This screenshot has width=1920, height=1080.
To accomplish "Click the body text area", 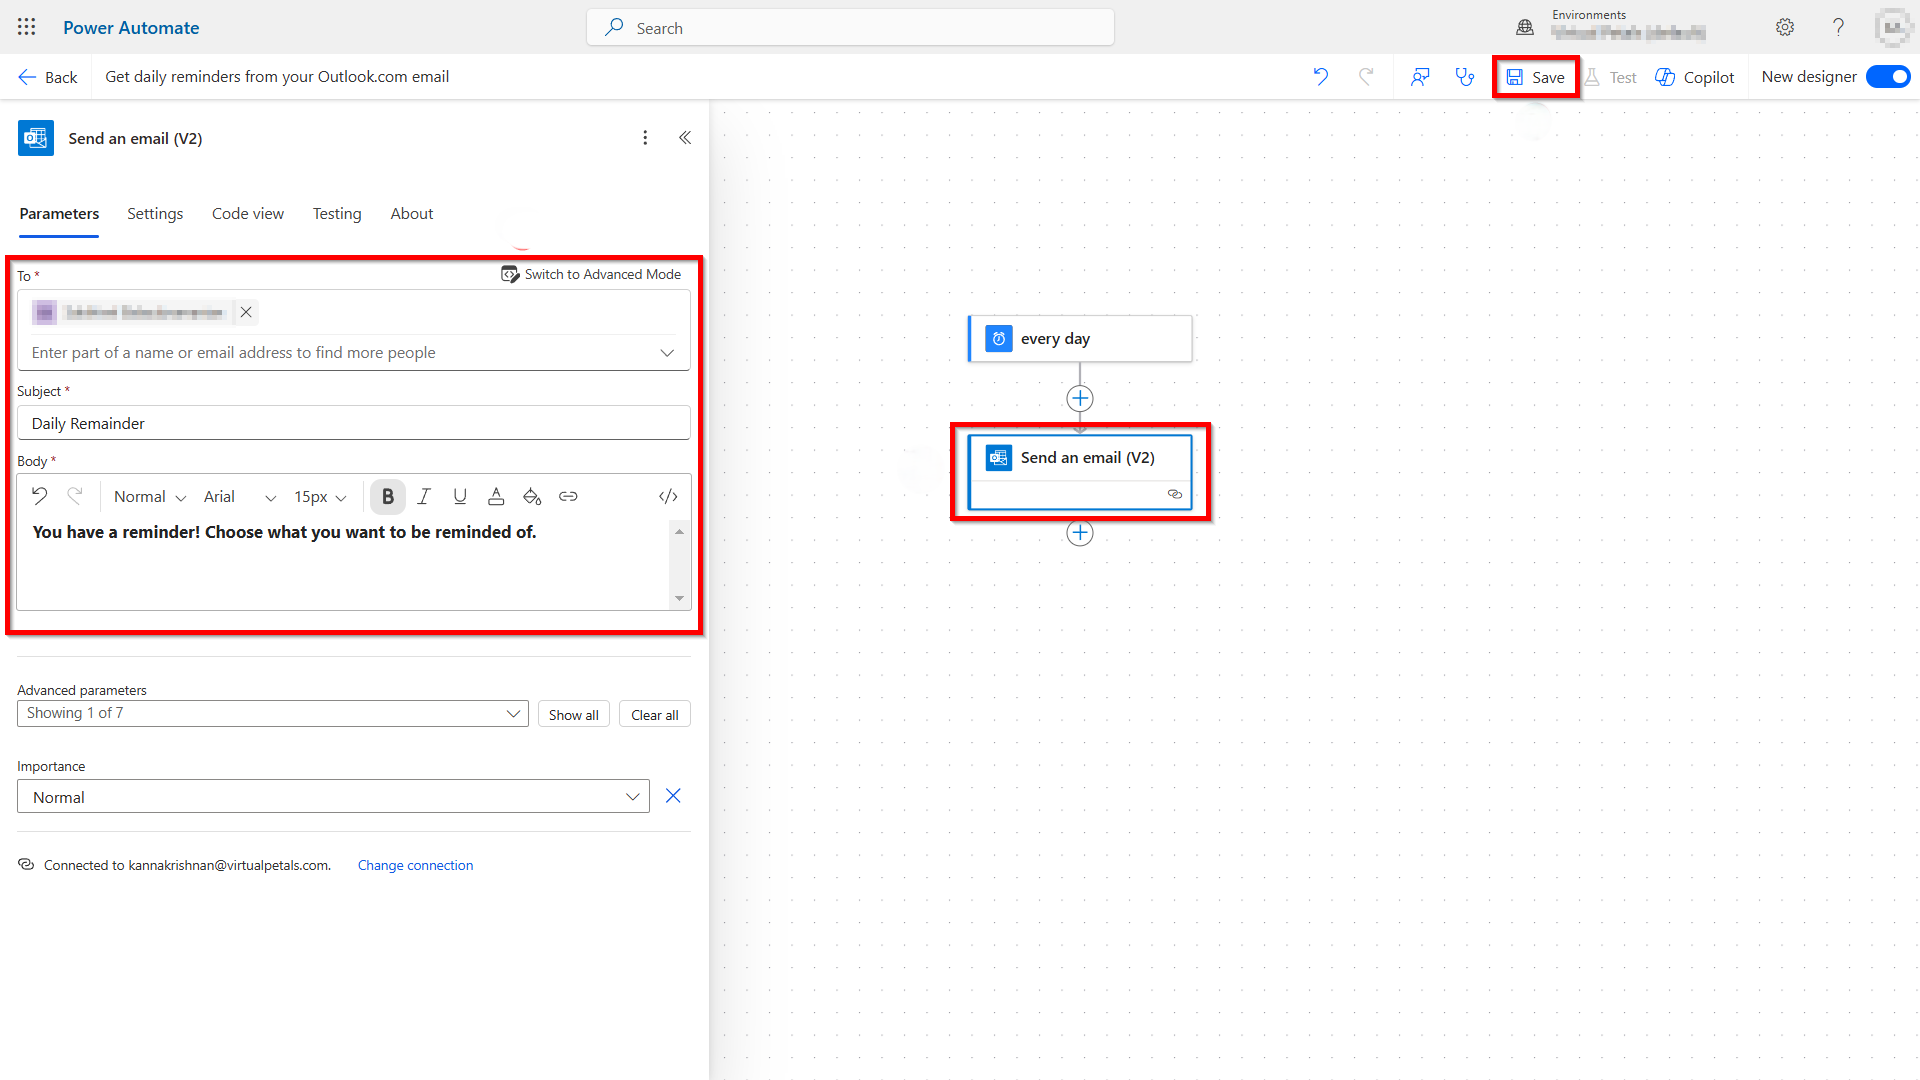I will click(x=344, y=563).
